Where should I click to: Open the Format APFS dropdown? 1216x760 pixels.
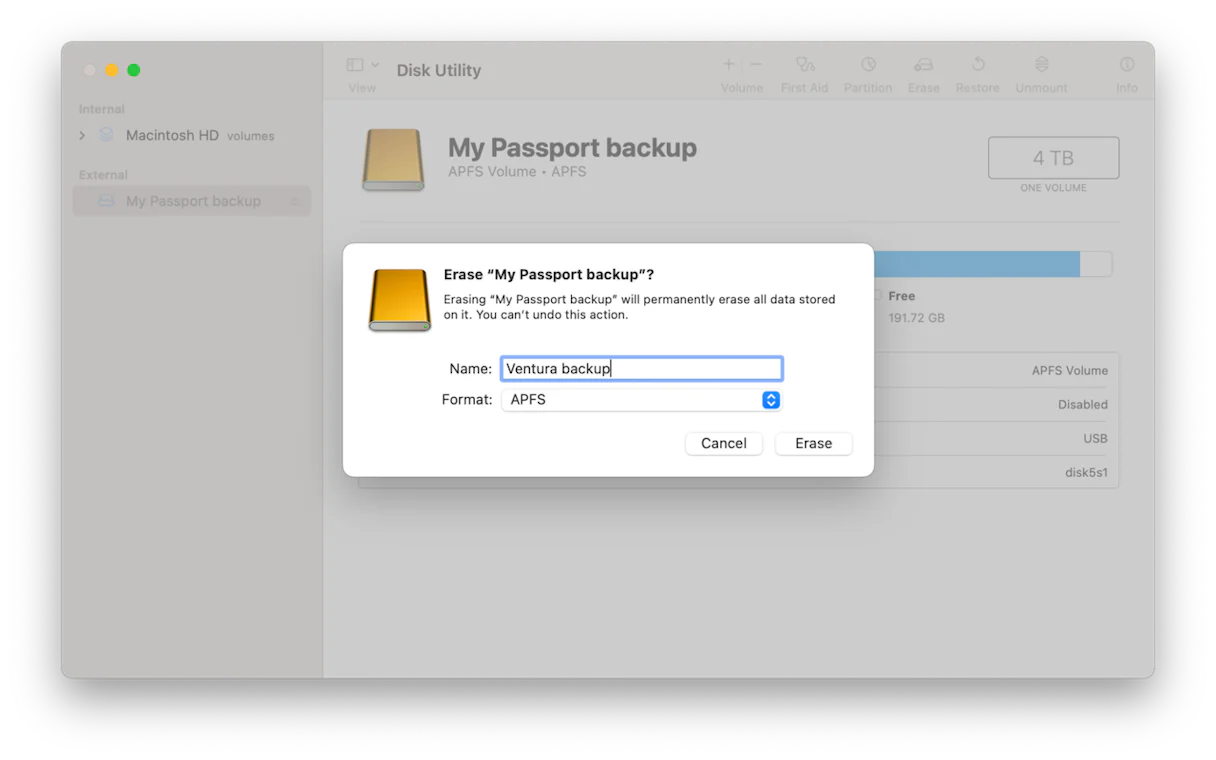770,400
